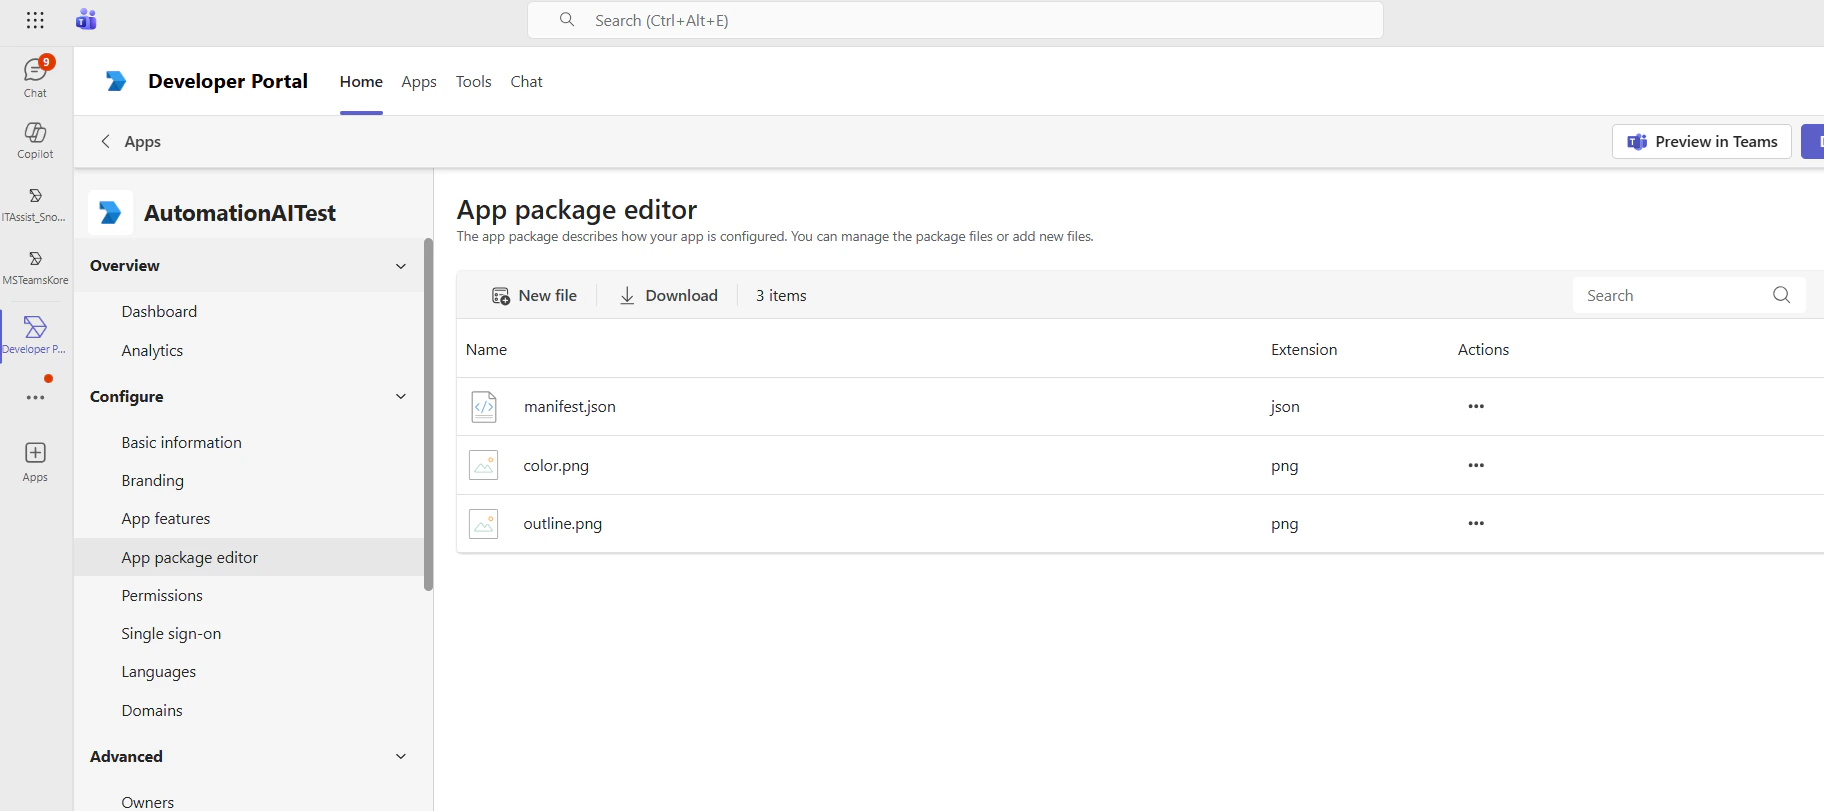
Task: Open the Apps store from the sidebar
Action: (35, 462)
